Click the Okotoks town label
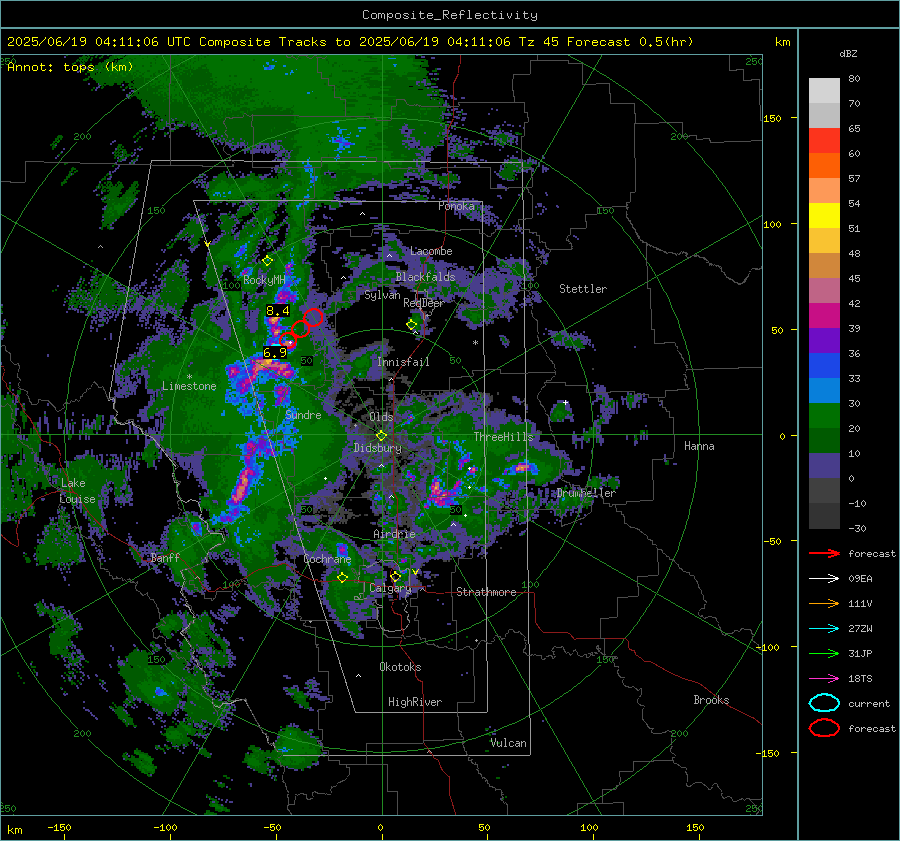 coord(400,667)
